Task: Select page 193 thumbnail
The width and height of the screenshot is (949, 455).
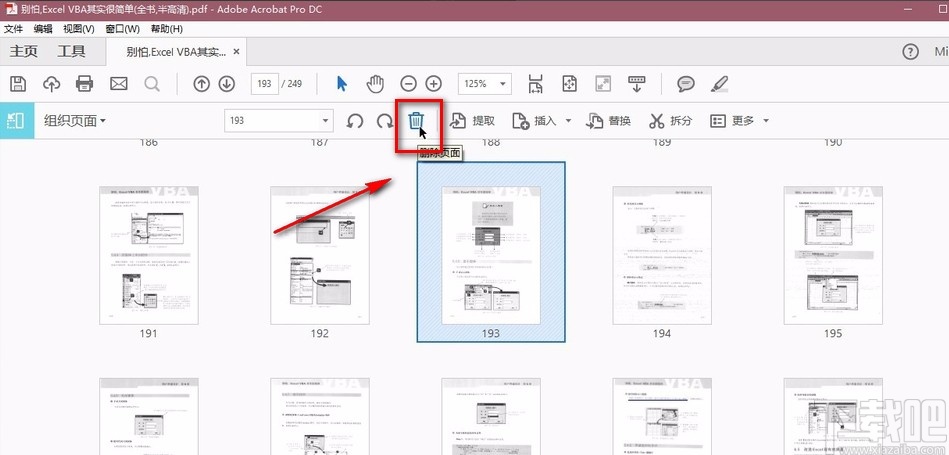Action: (x=491, y=255)
